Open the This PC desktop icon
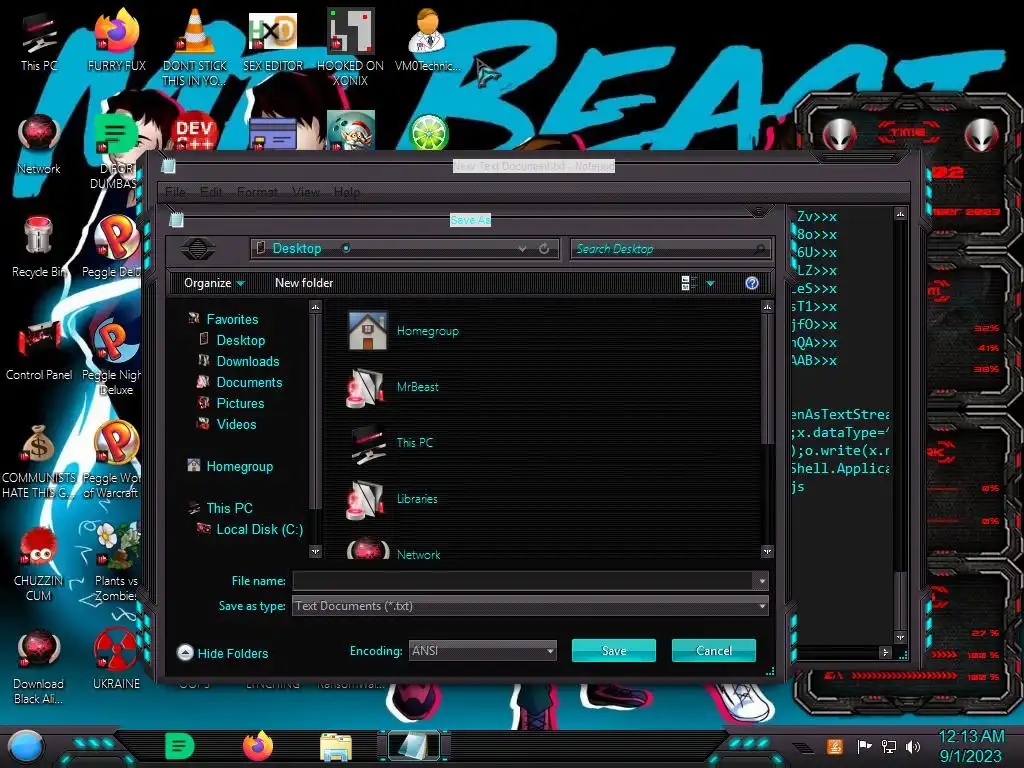The height and width of the screenshot is (768, 1024). pos(39,42)
